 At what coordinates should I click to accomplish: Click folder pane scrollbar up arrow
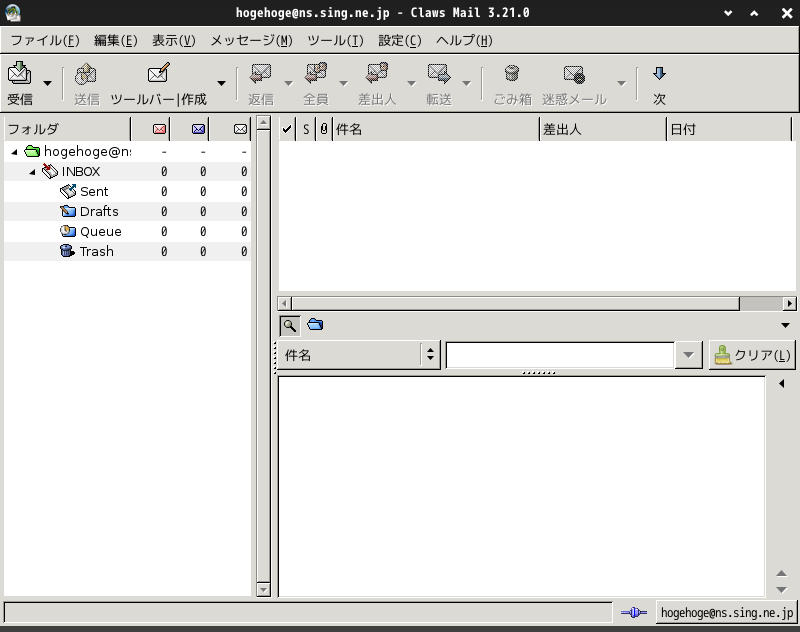263,123
